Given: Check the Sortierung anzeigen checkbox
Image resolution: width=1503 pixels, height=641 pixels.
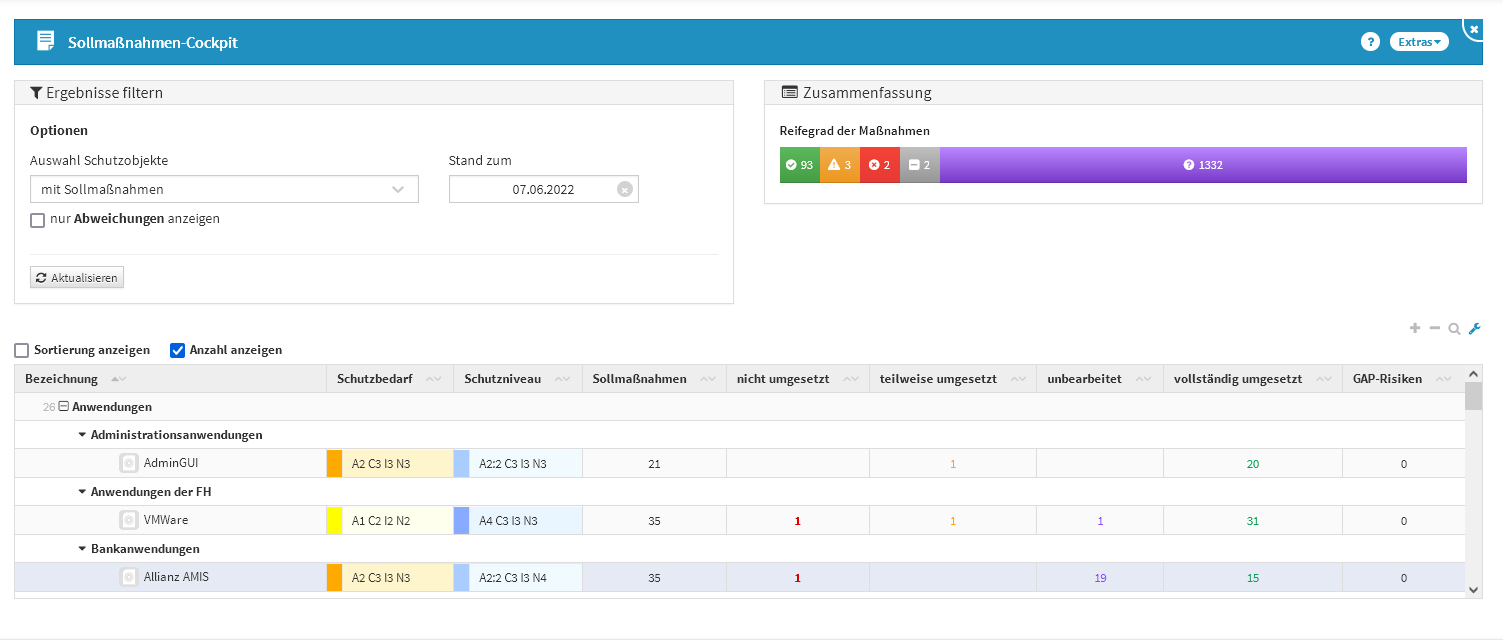Looking at the screenshot, I should 22,351.
